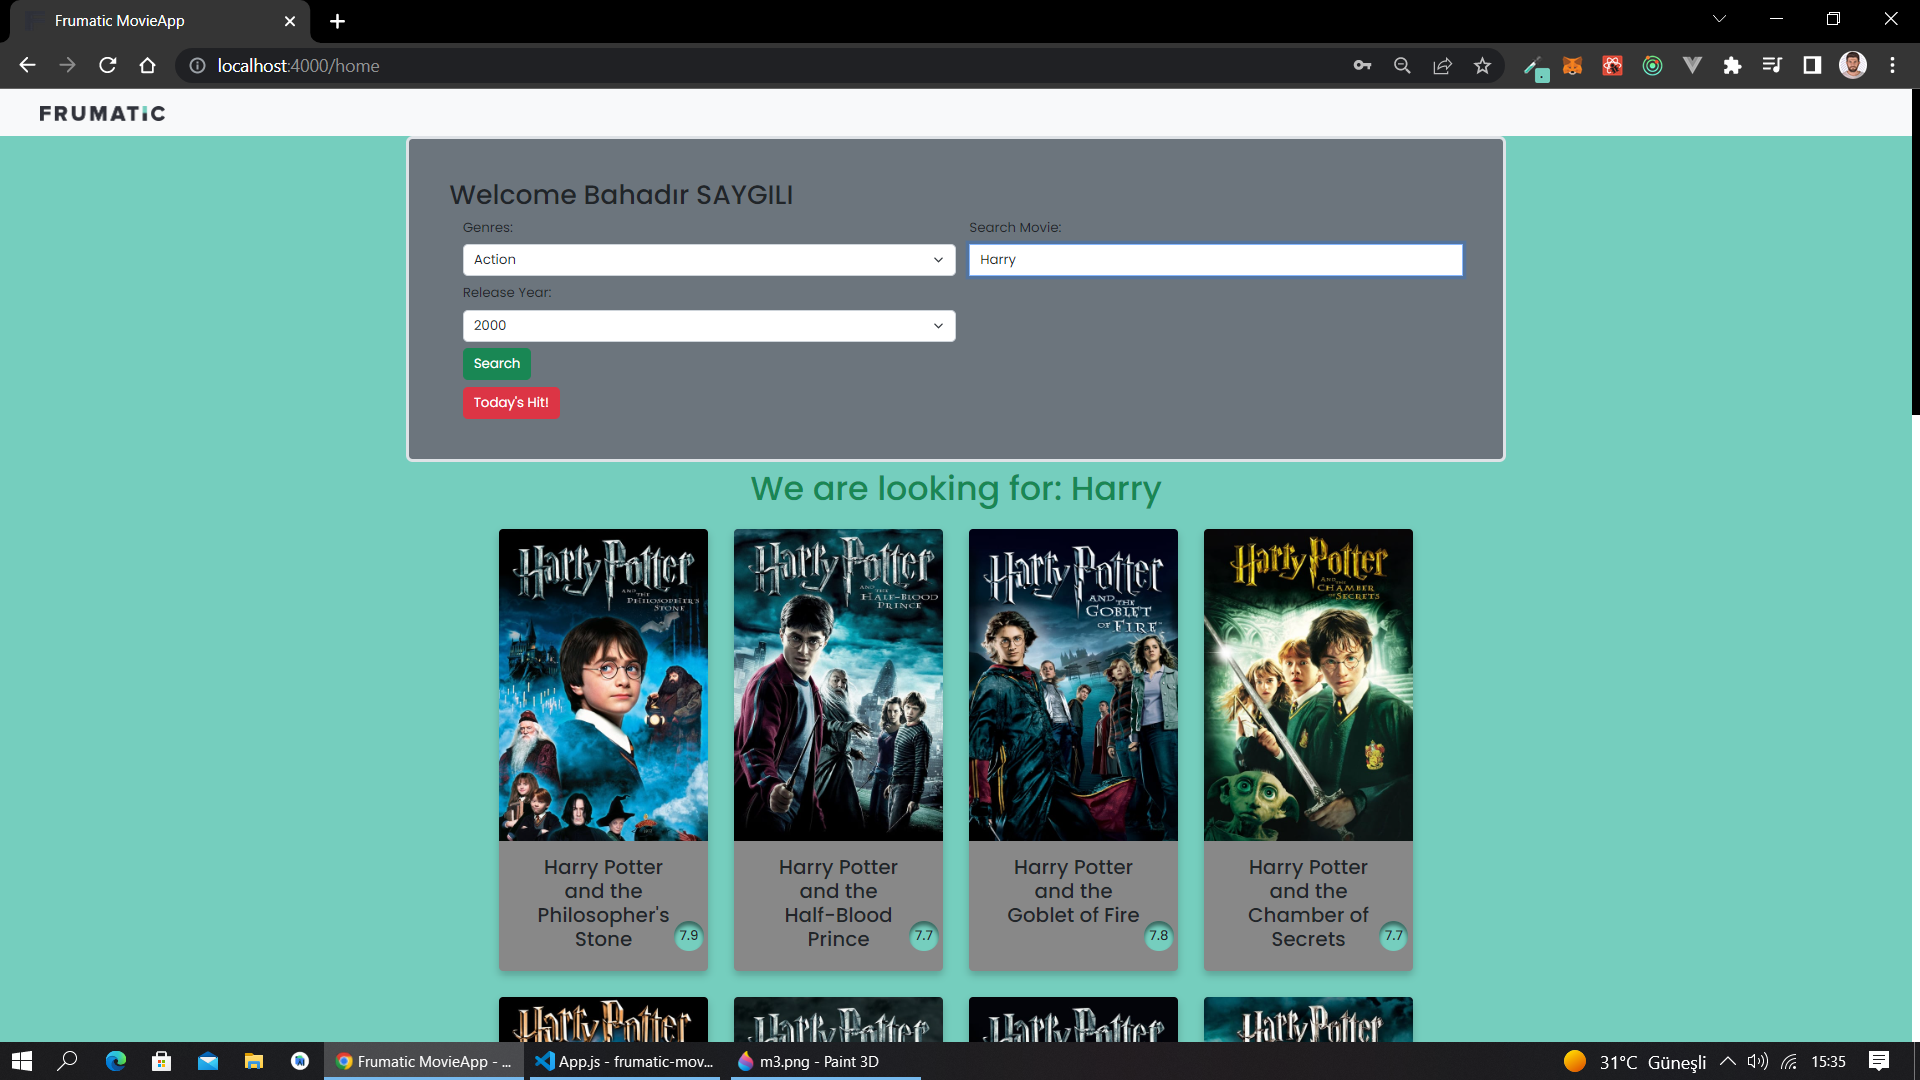Click the 7.9 rating badge on Philosopher's Stone

tap(689, 936)
